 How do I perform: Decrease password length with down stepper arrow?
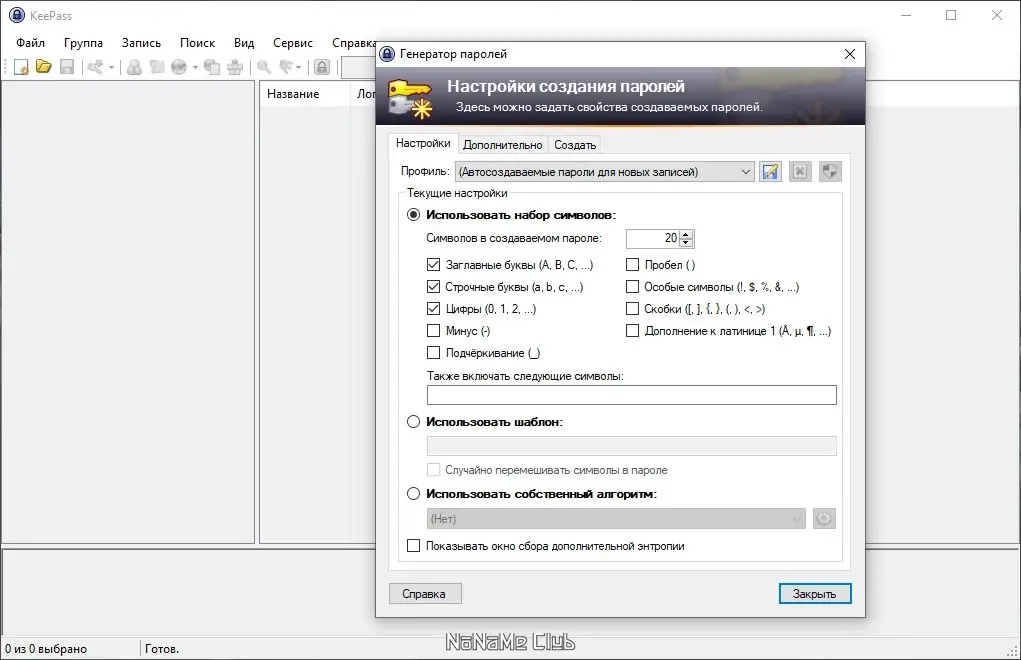(x=686, y=243)
